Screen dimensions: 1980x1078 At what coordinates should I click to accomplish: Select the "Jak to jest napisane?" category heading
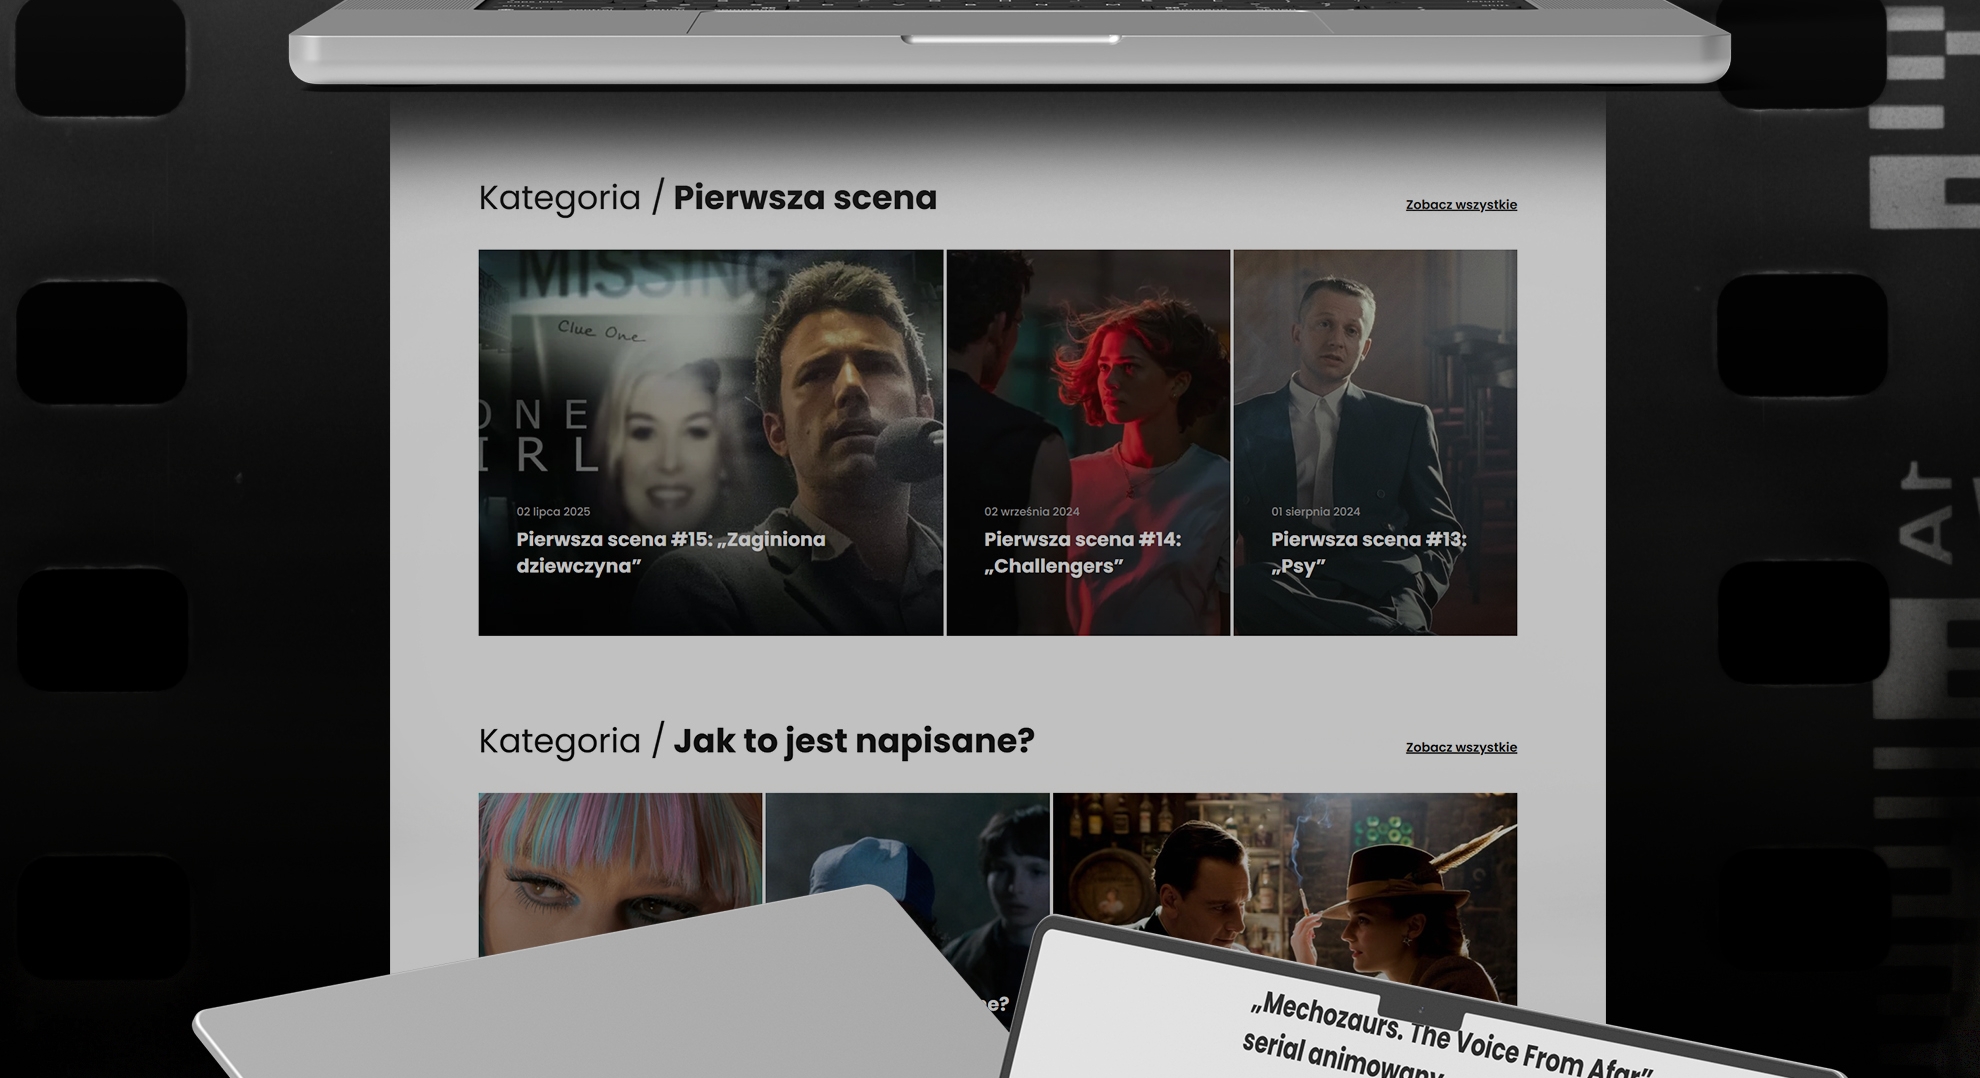(x=853, y=741)
